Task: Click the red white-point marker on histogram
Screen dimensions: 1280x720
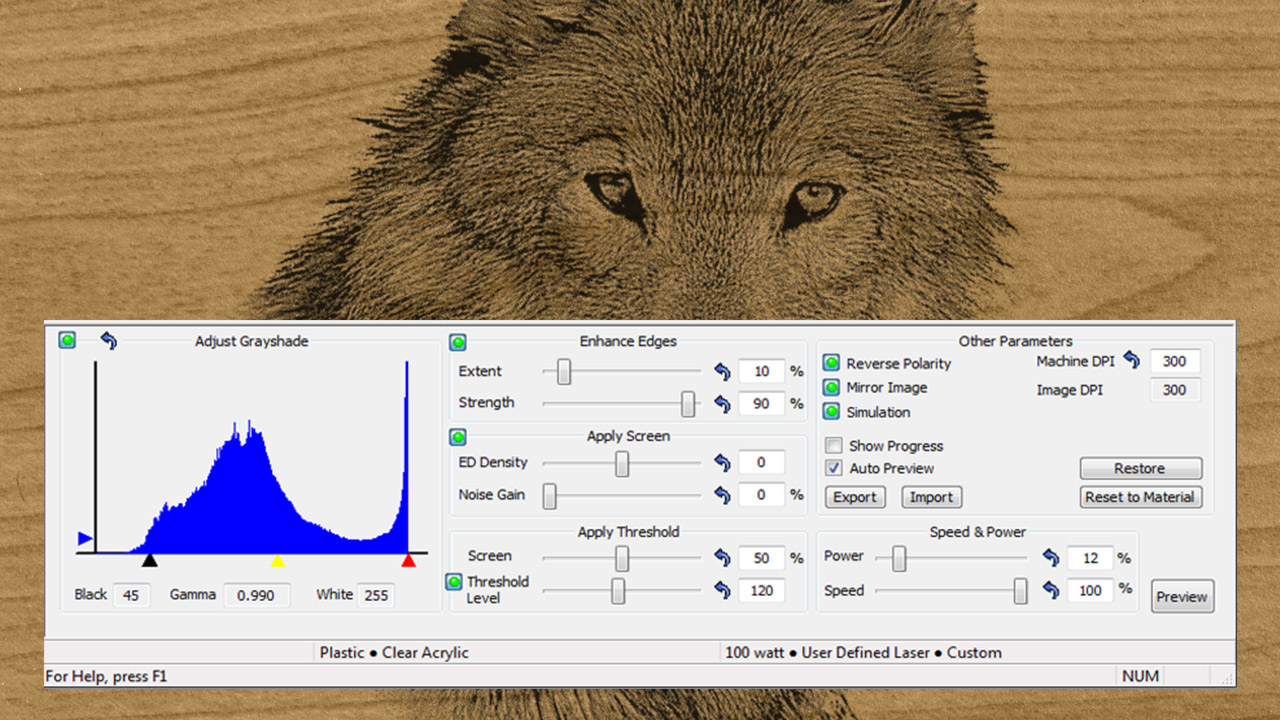Action: [408, 561]
